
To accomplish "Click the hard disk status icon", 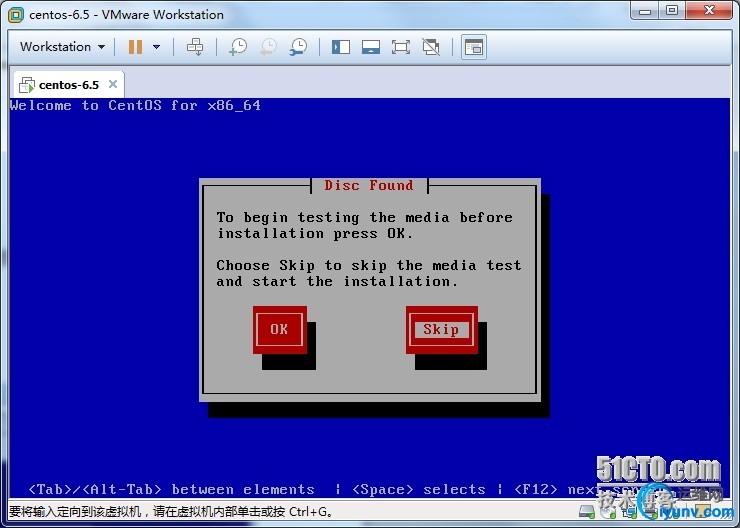I will [x=587, y=511].
